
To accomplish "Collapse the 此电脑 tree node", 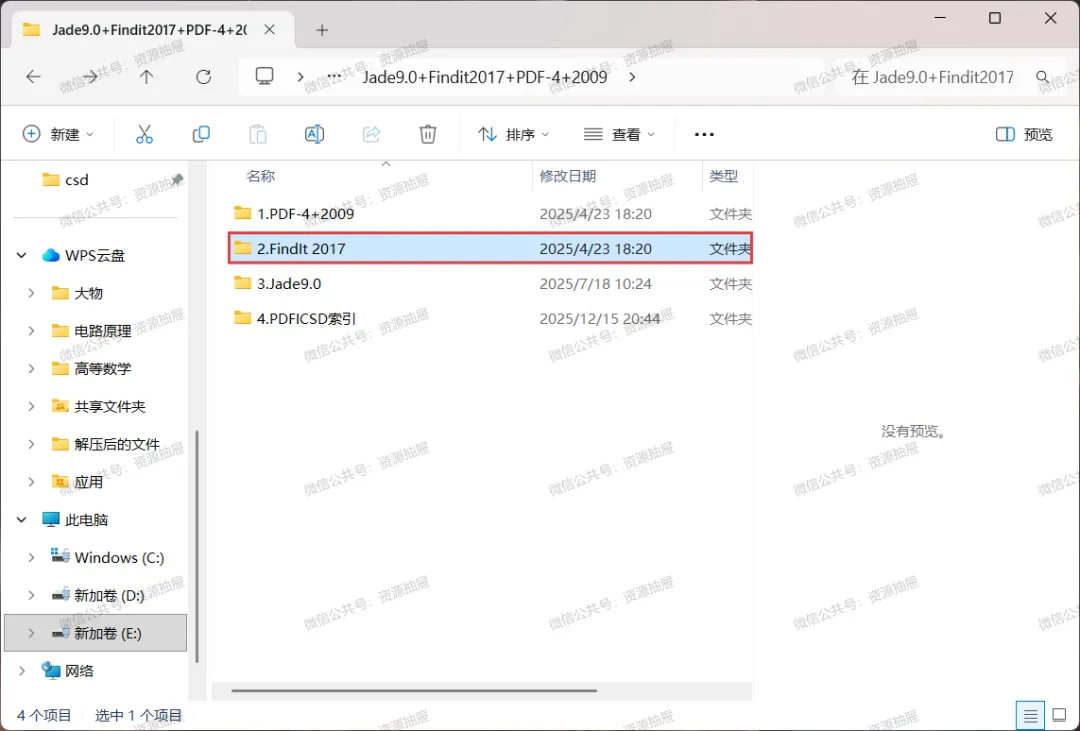I will pos(21,520).
